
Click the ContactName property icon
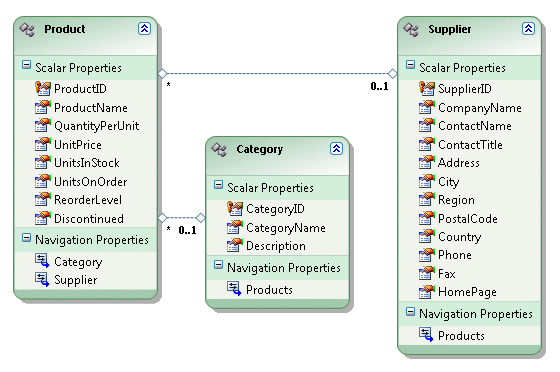pos(427,125)
